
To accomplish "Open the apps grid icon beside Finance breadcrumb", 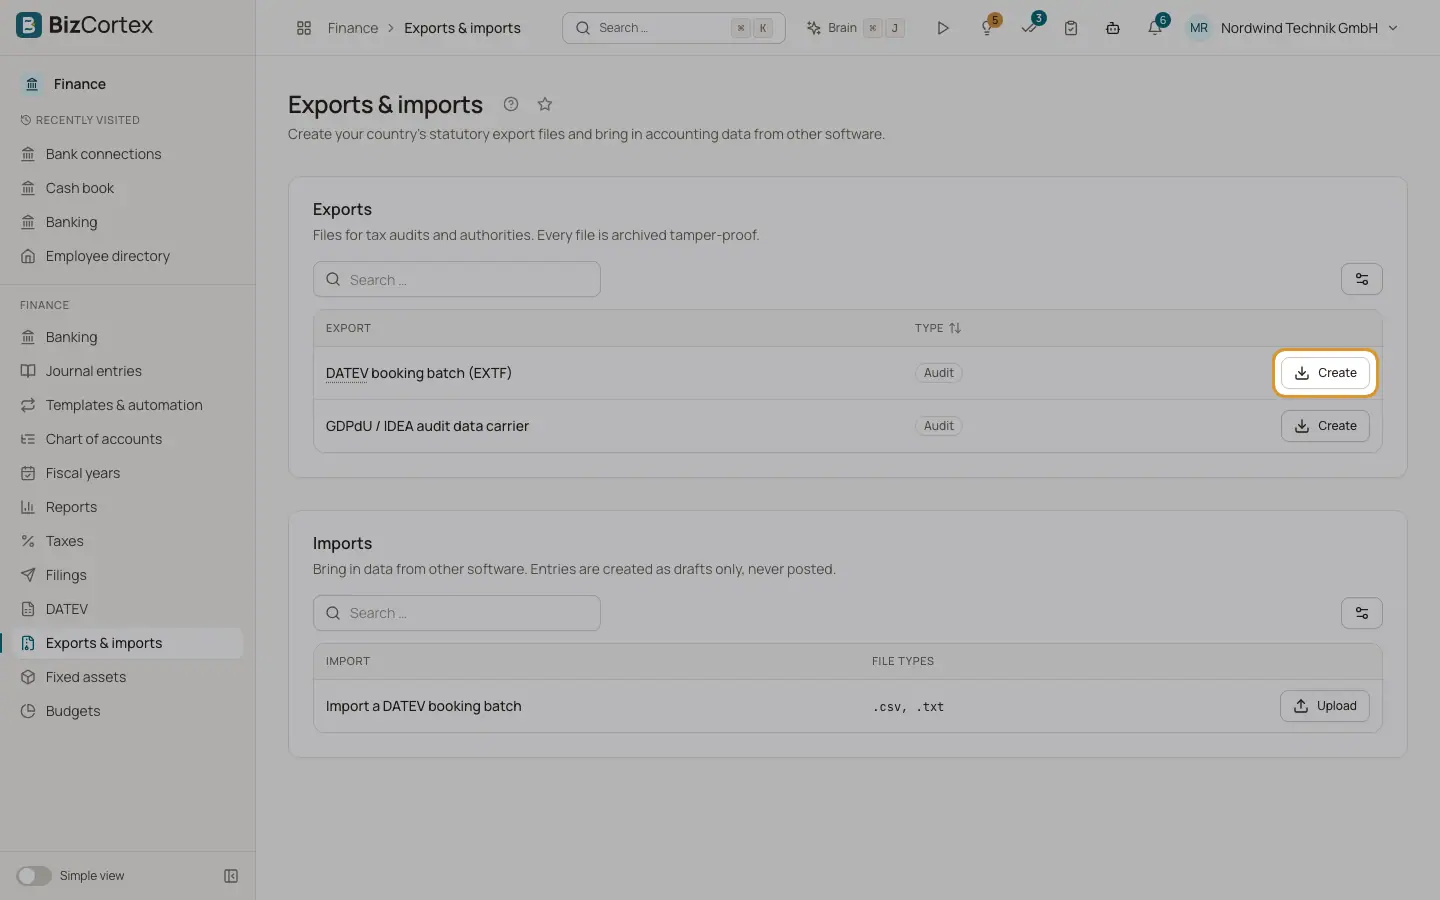I will 304,28.
